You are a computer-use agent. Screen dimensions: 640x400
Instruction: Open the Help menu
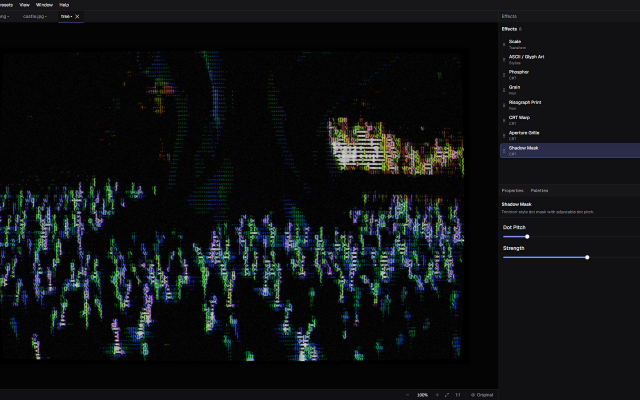pos(64,5)
